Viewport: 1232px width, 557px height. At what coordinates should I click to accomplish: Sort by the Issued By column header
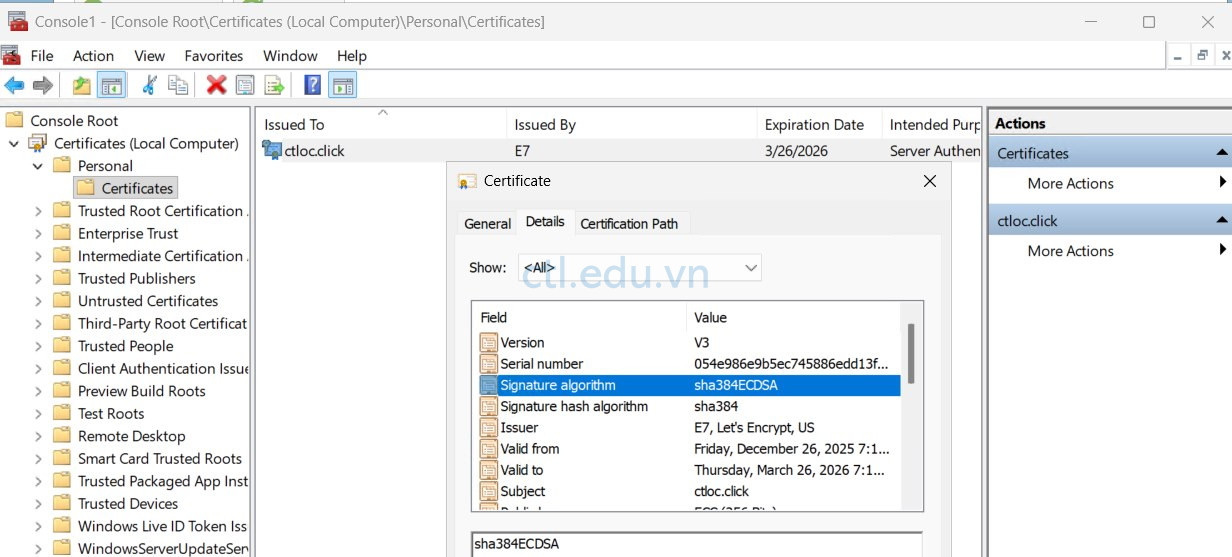[631, 125]
